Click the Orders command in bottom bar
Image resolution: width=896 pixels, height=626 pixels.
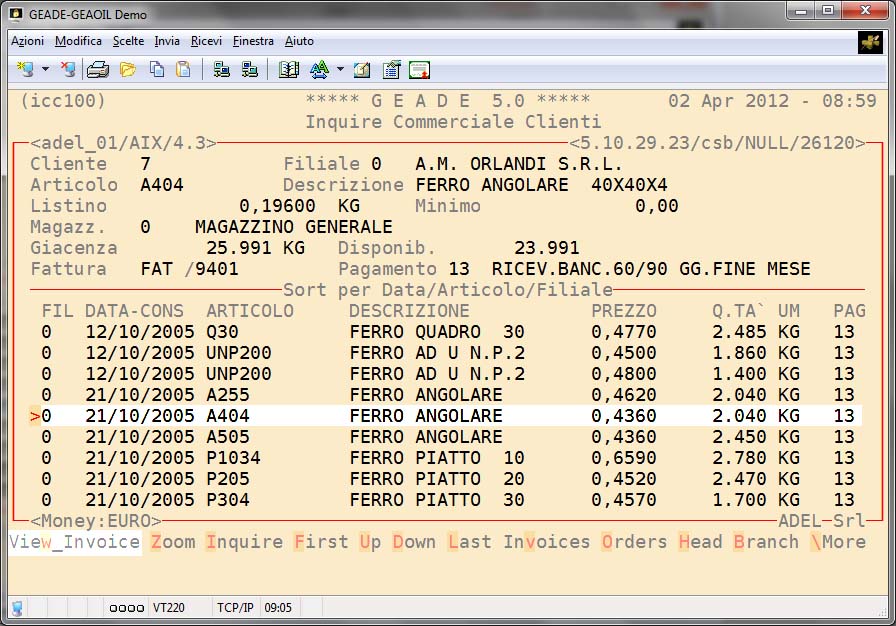634,542
